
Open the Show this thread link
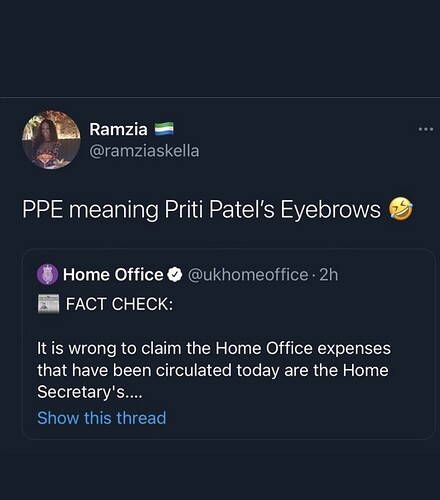tap(102, 418)
